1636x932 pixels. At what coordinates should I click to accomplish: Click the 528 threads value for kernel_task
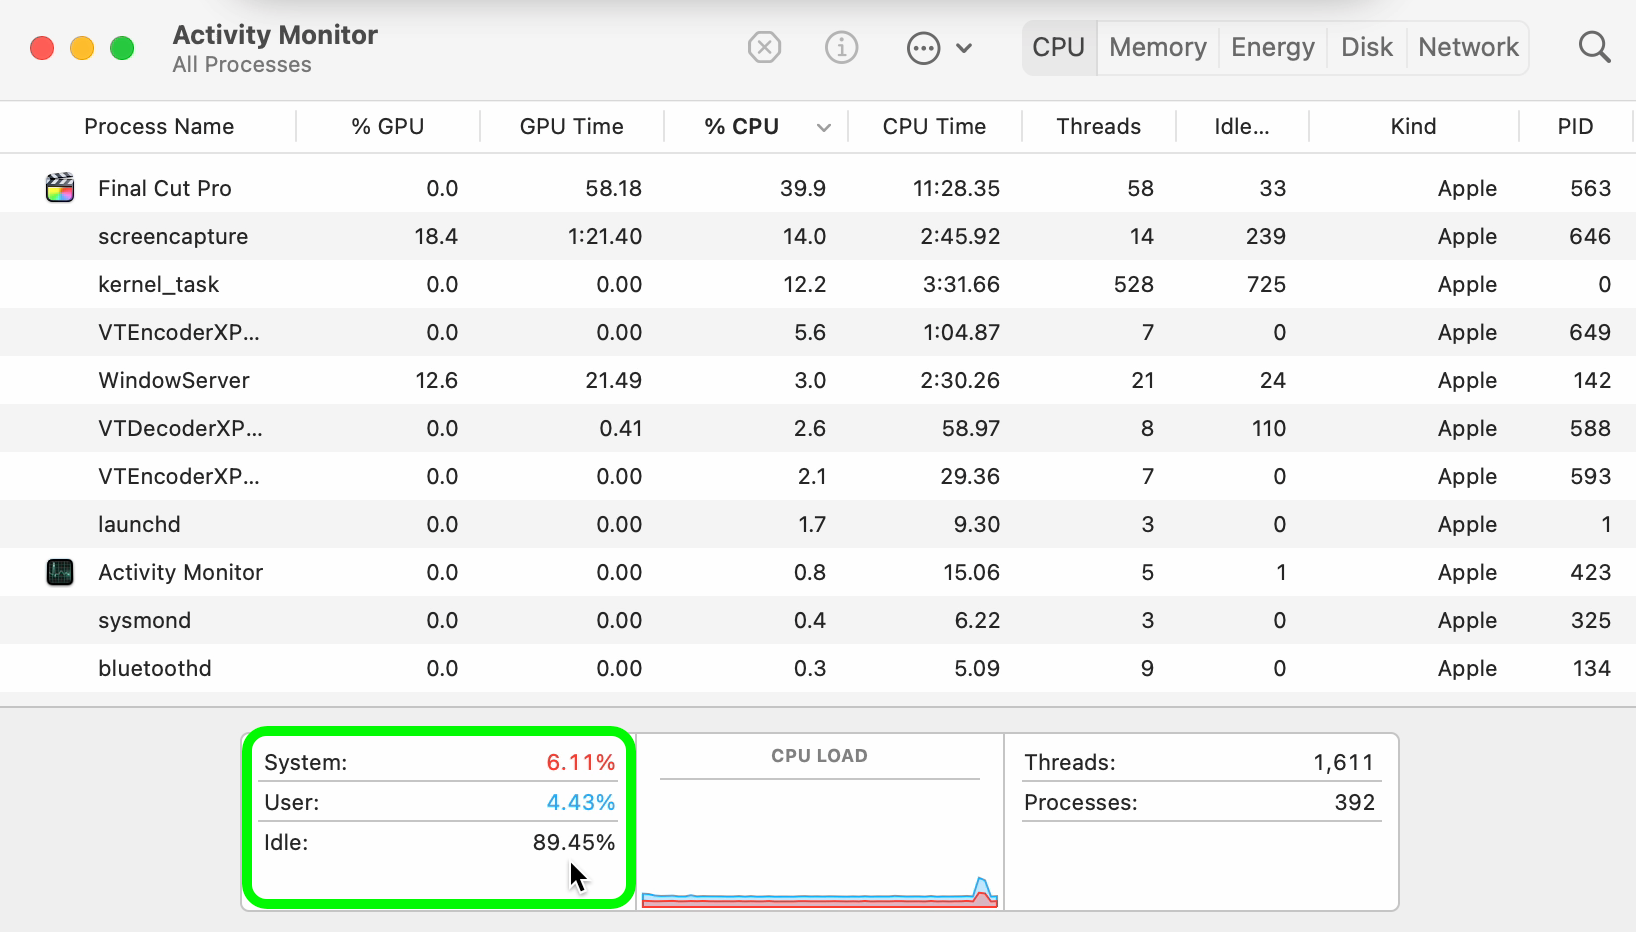point(1134,284)
